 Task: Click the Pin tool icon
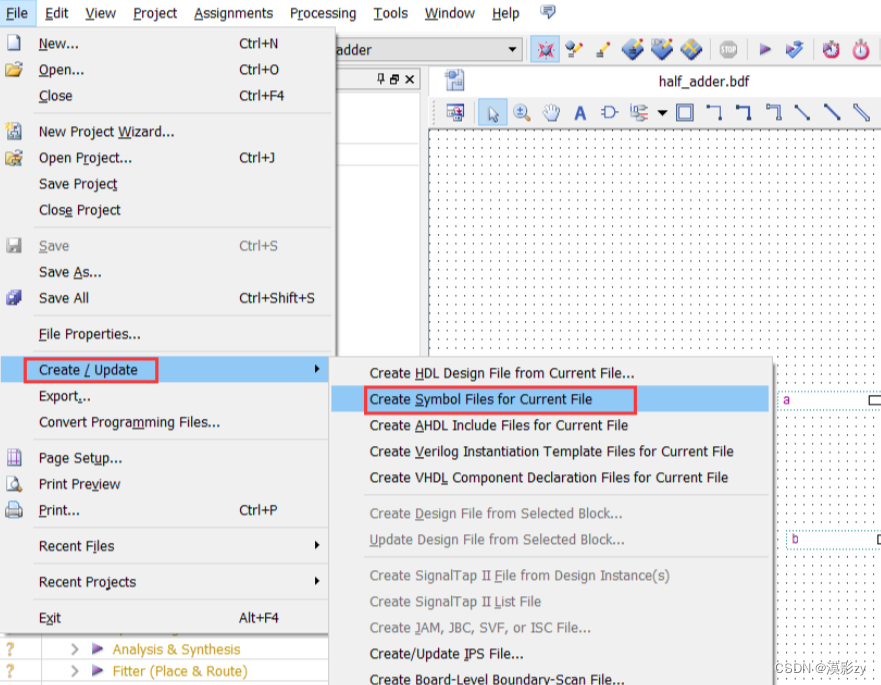[639, 113]
